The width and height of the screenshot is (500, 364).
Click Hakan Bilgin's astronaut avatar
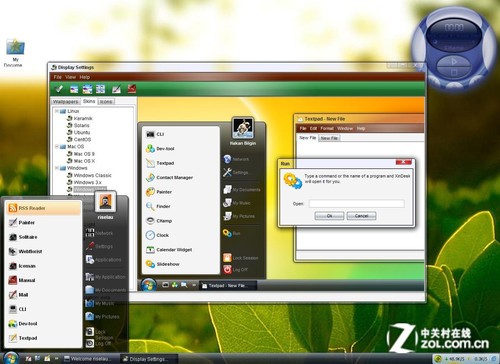pyautogui.click(x=243, y=128)
